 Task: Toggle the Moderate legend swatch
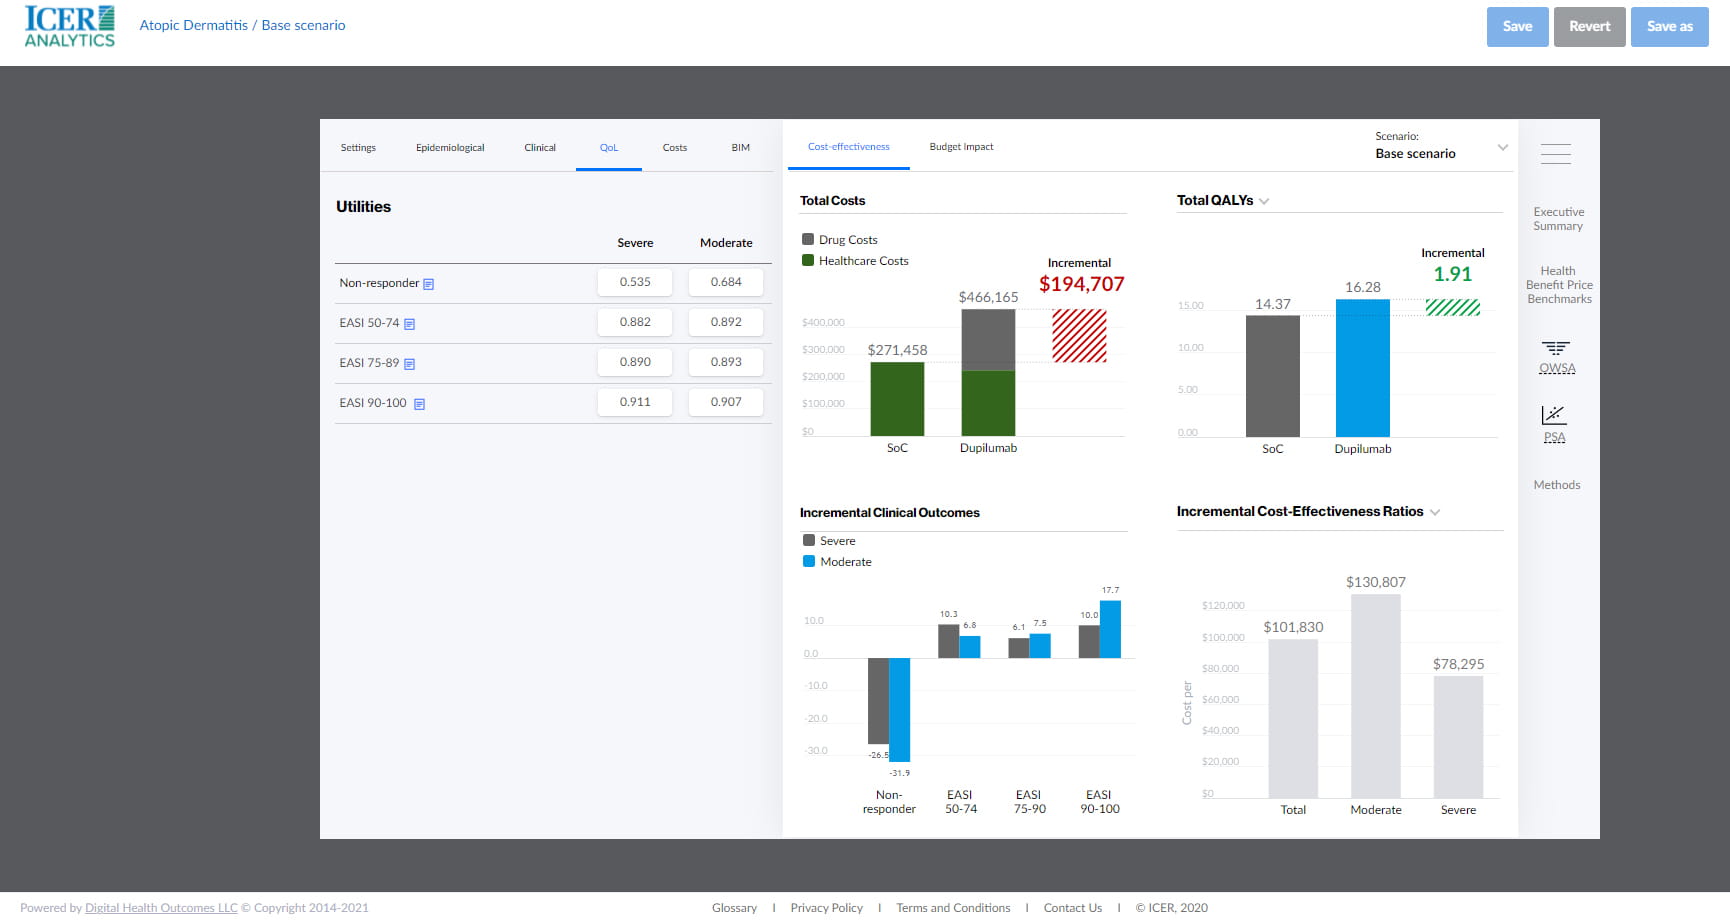(x=809, y=562)
